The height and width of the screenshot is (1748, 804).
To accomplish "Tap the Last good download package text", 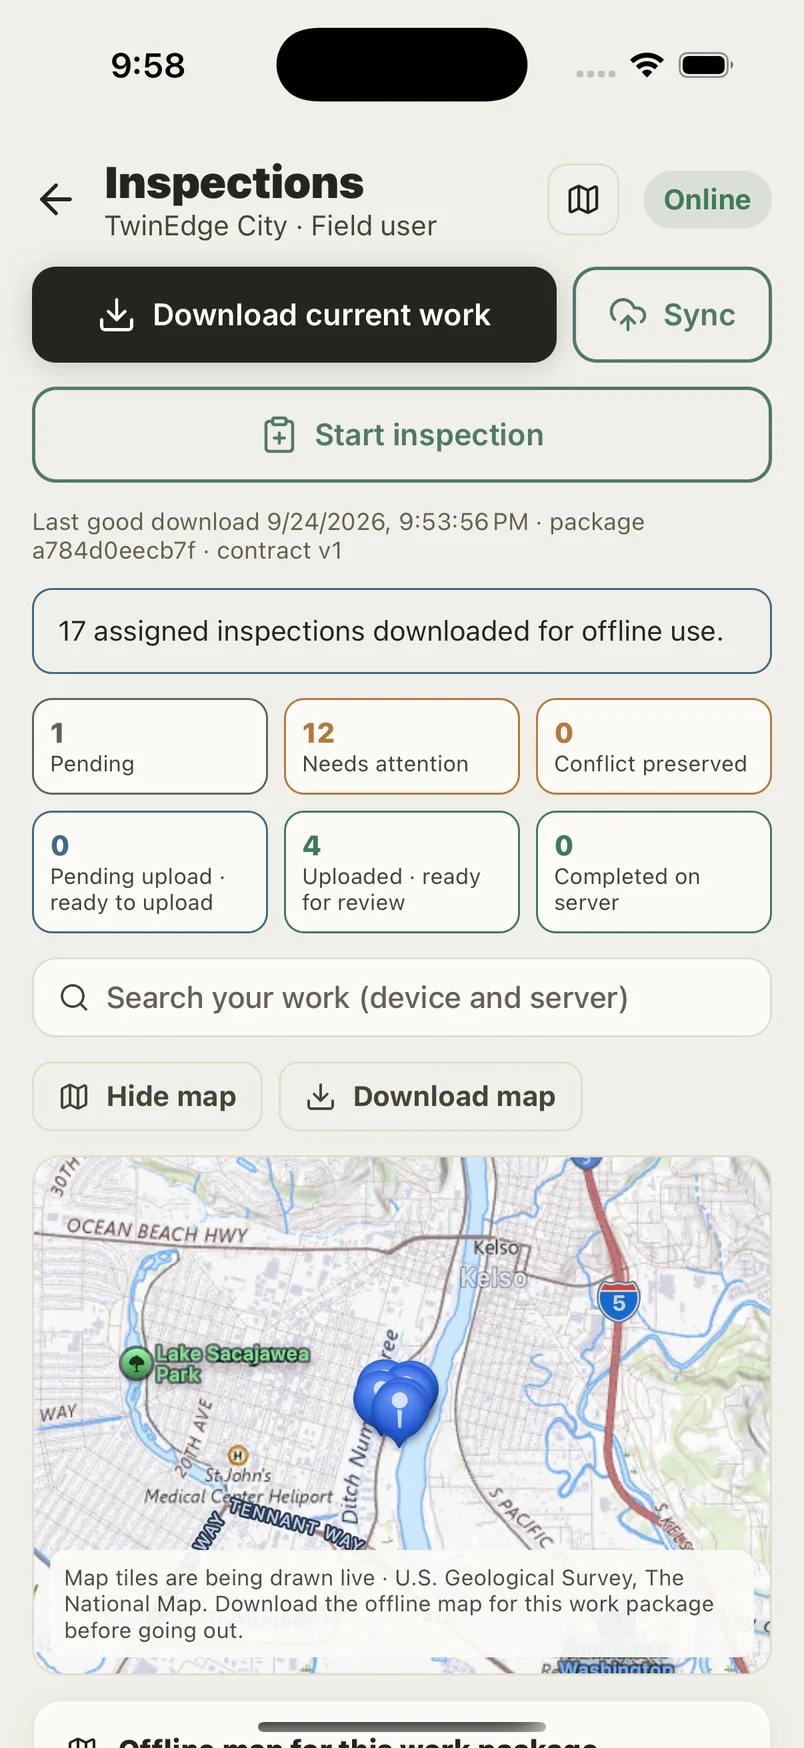I will click(338, 536).
